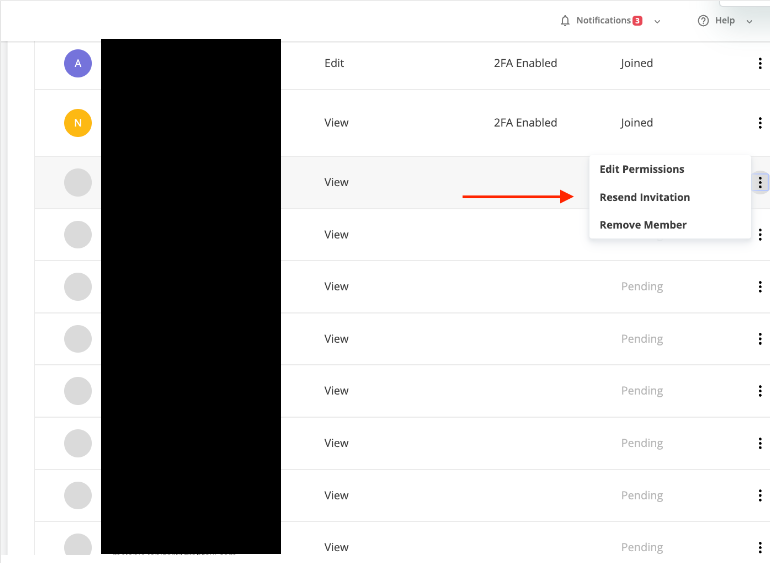Select Edit Permissions from the context menu
The image size is (770, 563).
pos(642,169)
